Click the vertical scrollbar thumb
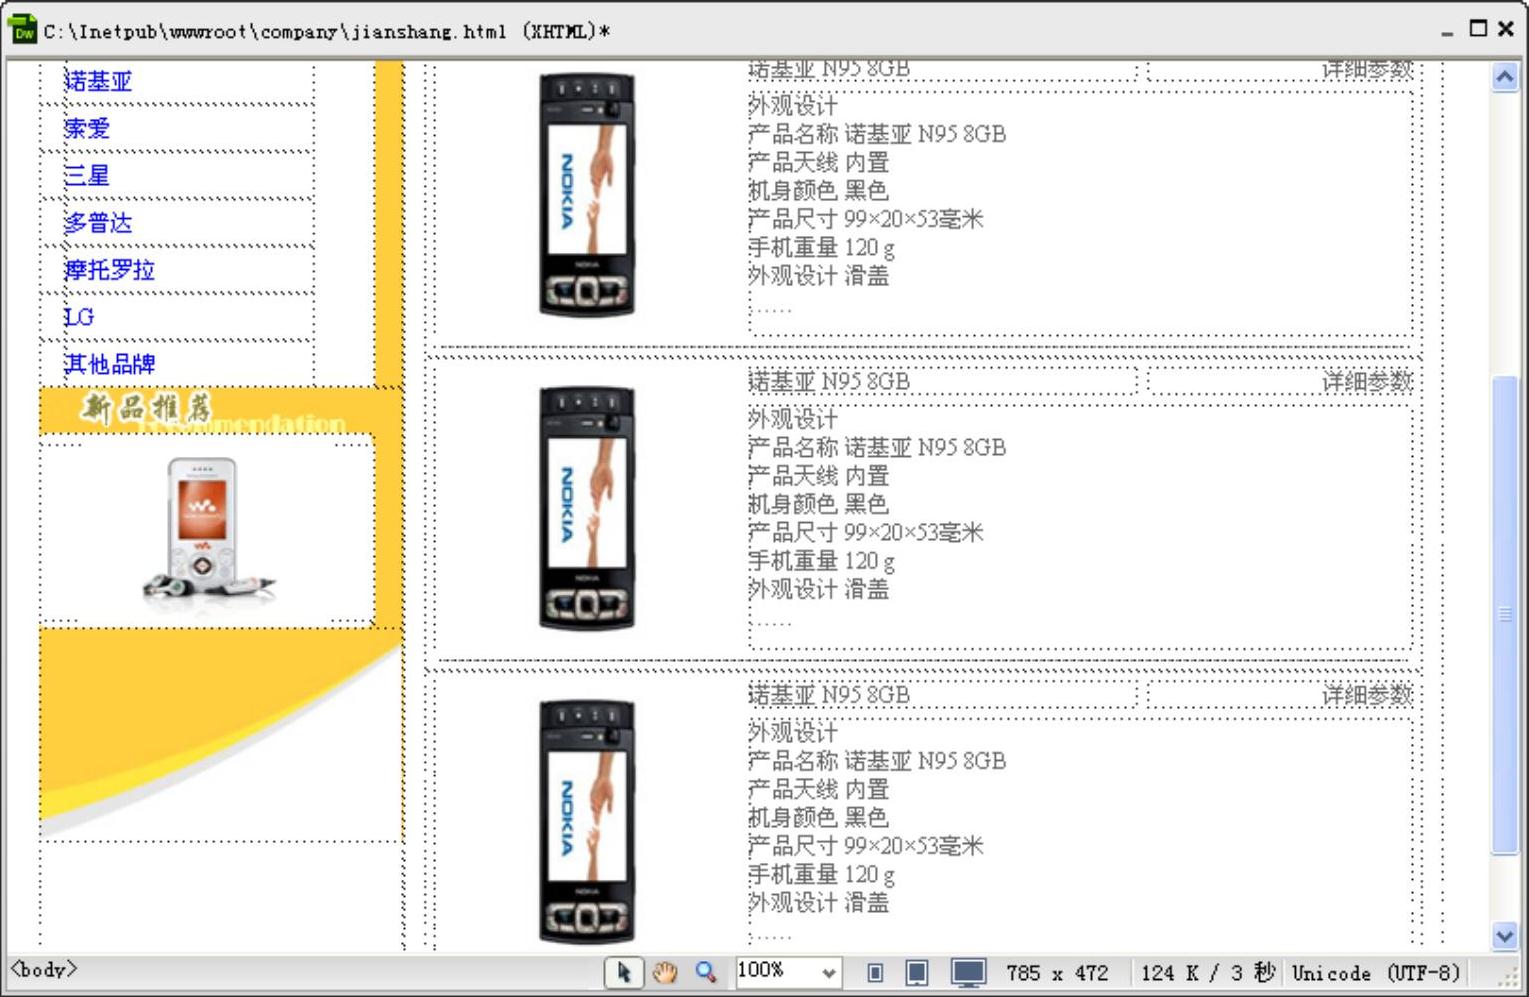 pyautogui.click(x=1504, y=614)
